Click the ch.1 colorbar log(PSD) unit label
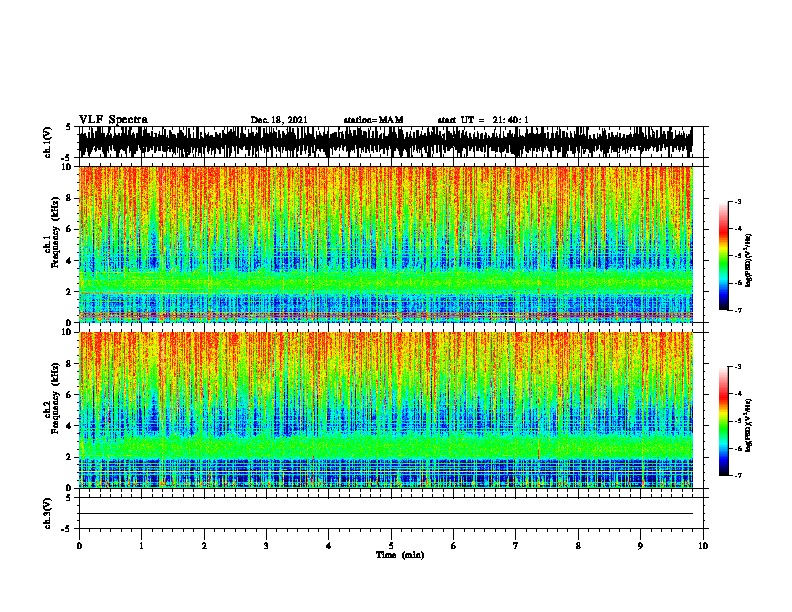Screen dimensions: 792x612 pos(748,261)
